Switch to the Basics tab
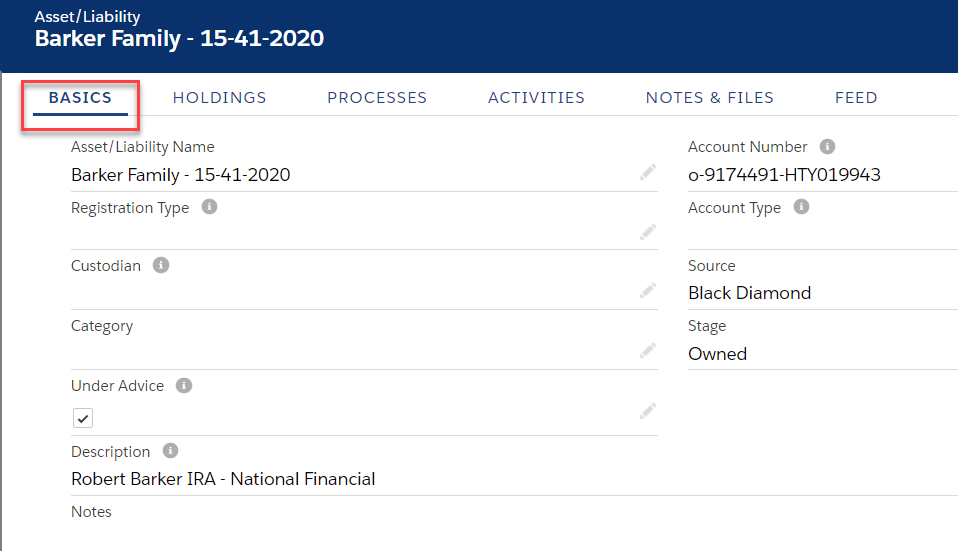This screenshot has height=551, width=958. click(x=80, y=98)
